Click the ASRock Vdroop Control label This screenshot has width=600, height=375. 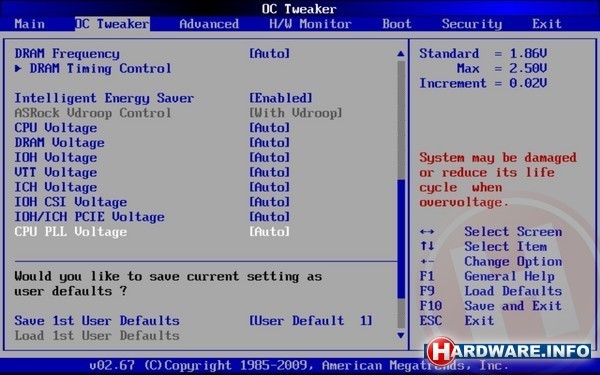click(93, 113)
